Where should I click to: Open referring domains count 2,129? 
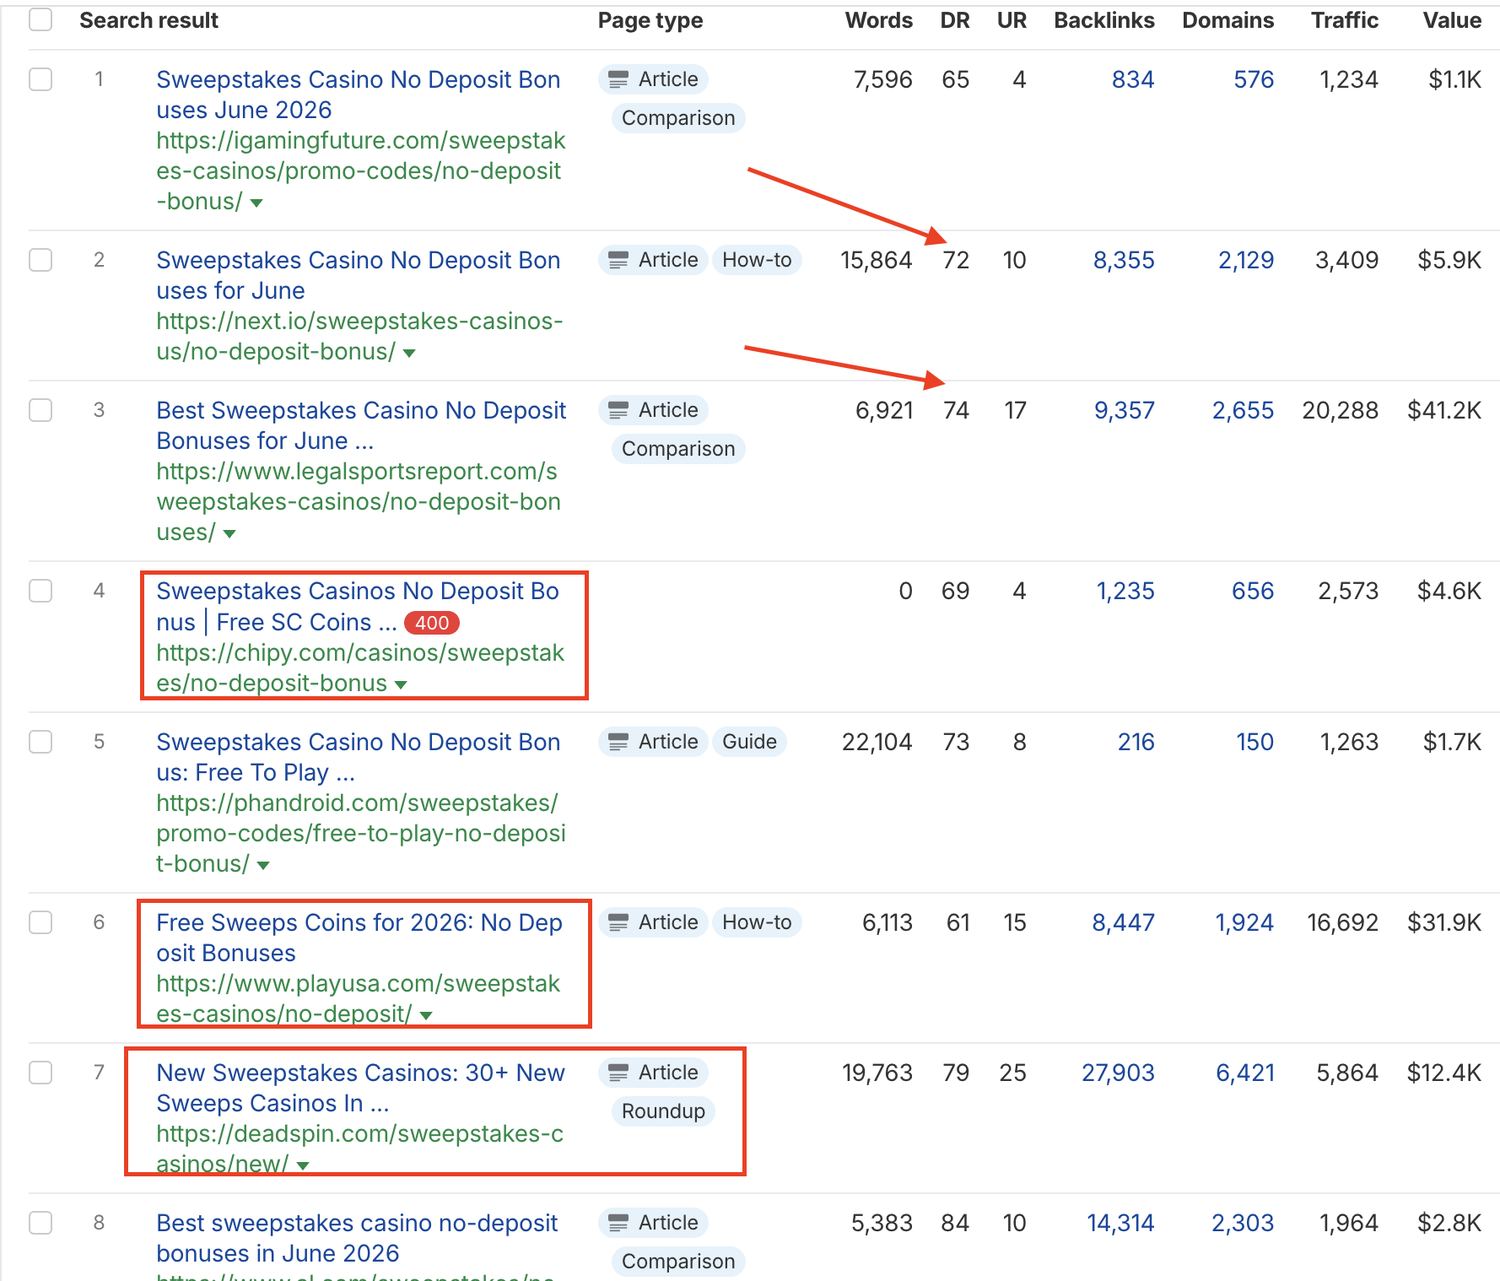tap(1246, 260)
